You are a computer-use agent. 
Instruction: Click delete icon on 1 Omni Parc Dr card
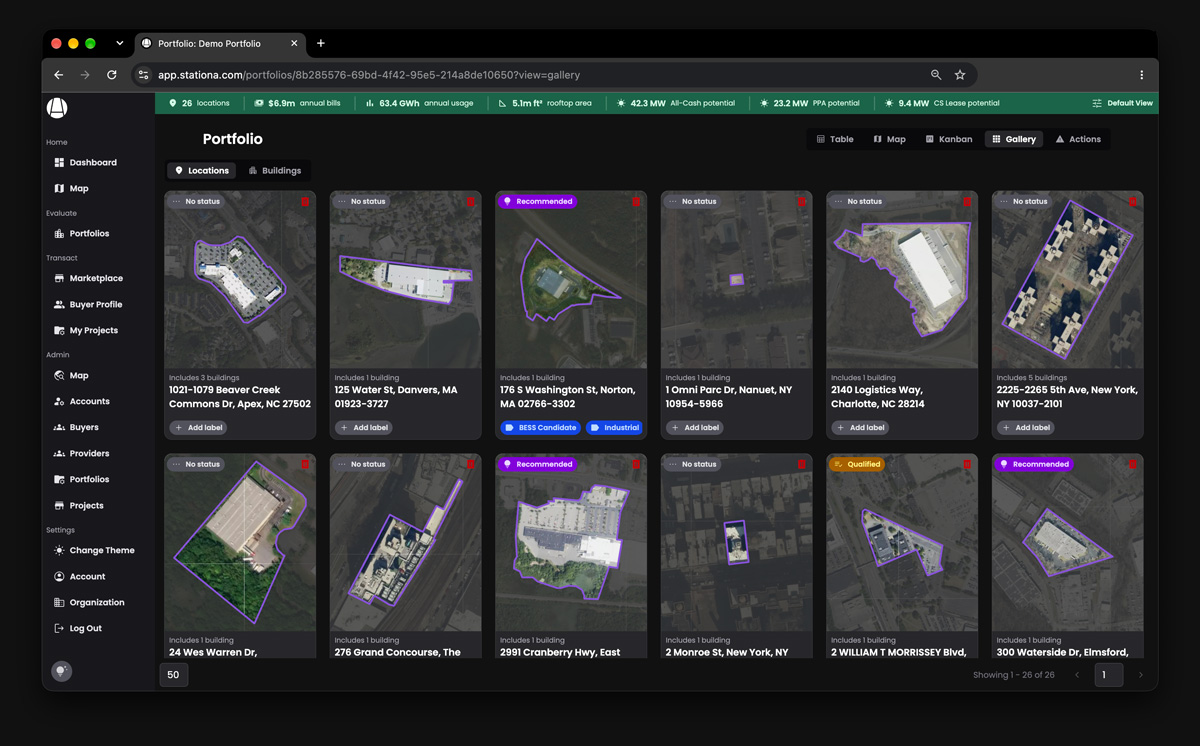(801, 202)
